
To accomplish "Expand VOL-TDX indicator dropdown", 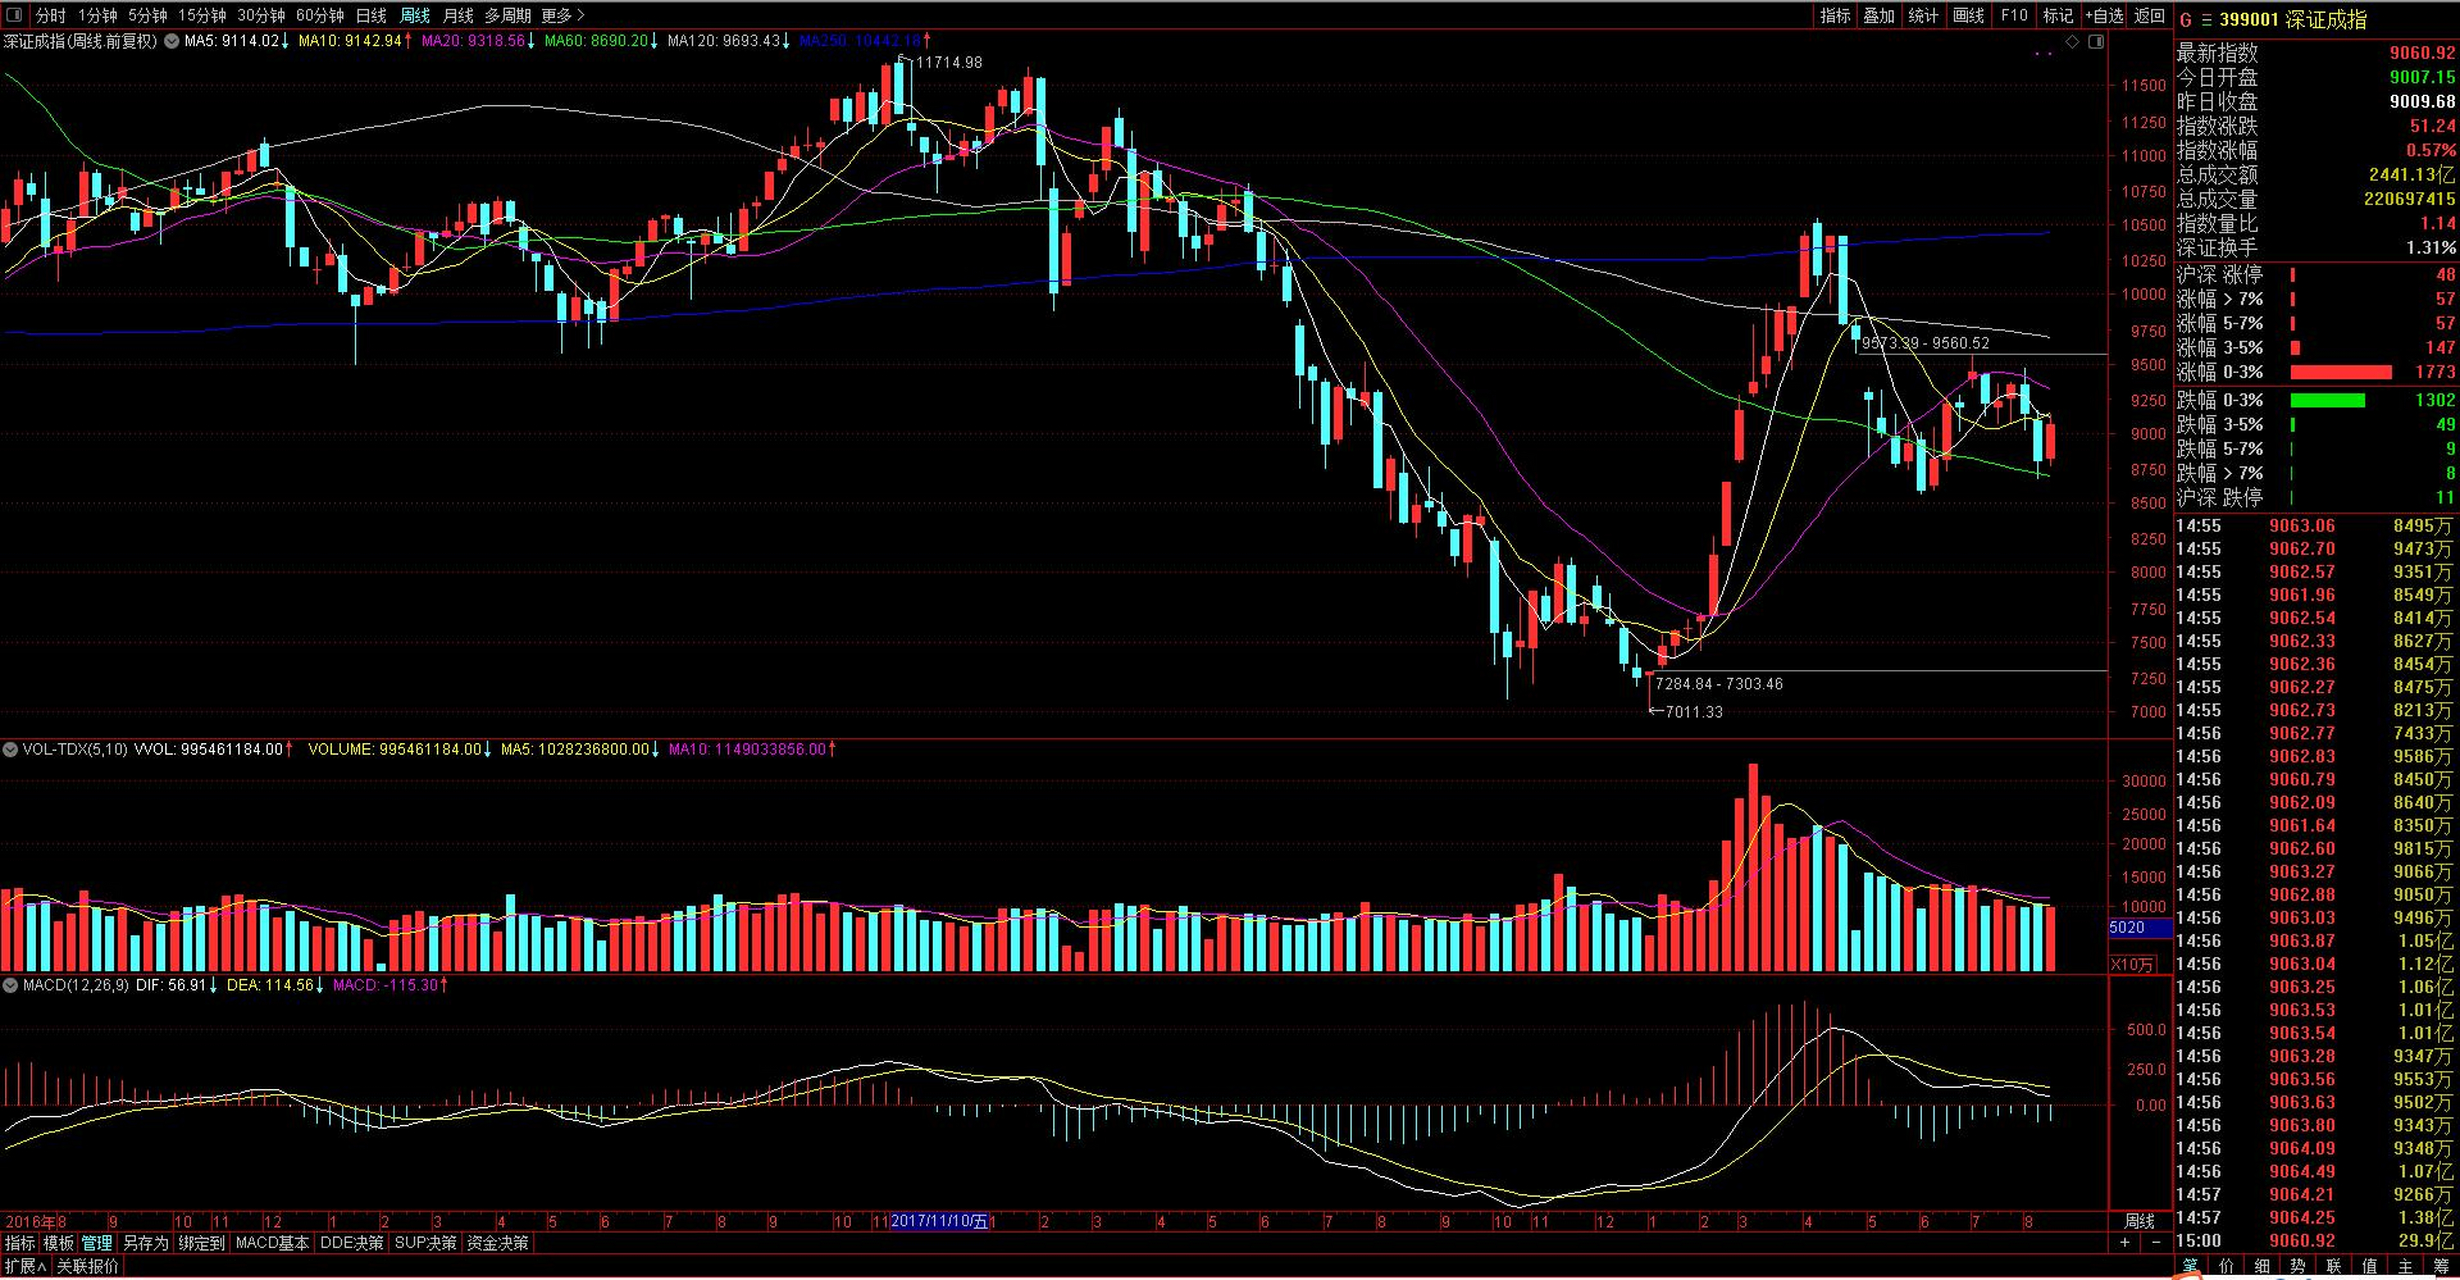I will point(10,749).
